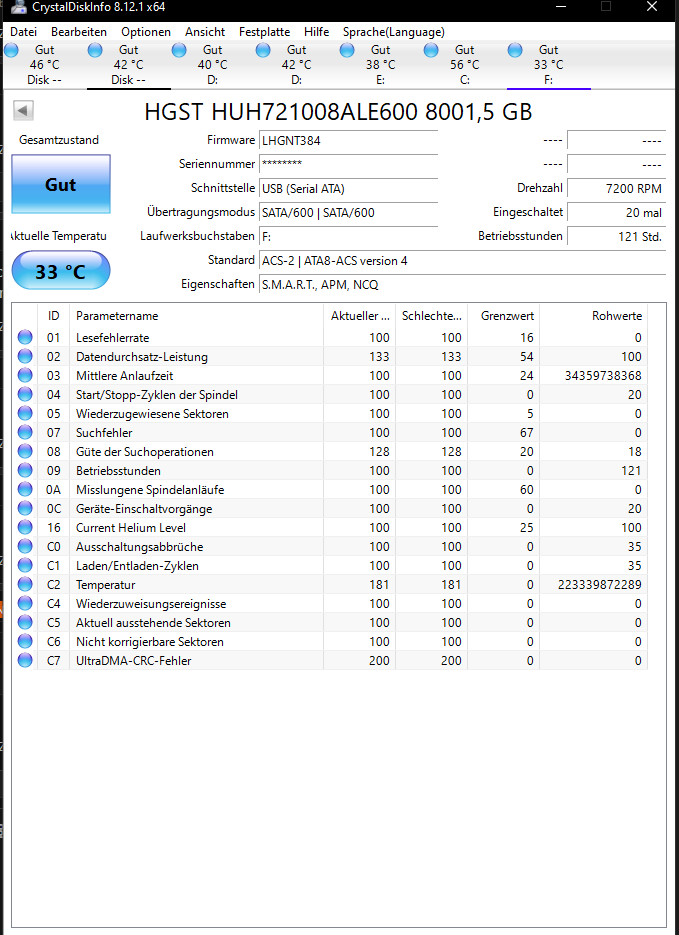Click status icon for Lesefehlerrate row
Image resolution: width=679 pixels, height=935 pixels.
(25, 338)
